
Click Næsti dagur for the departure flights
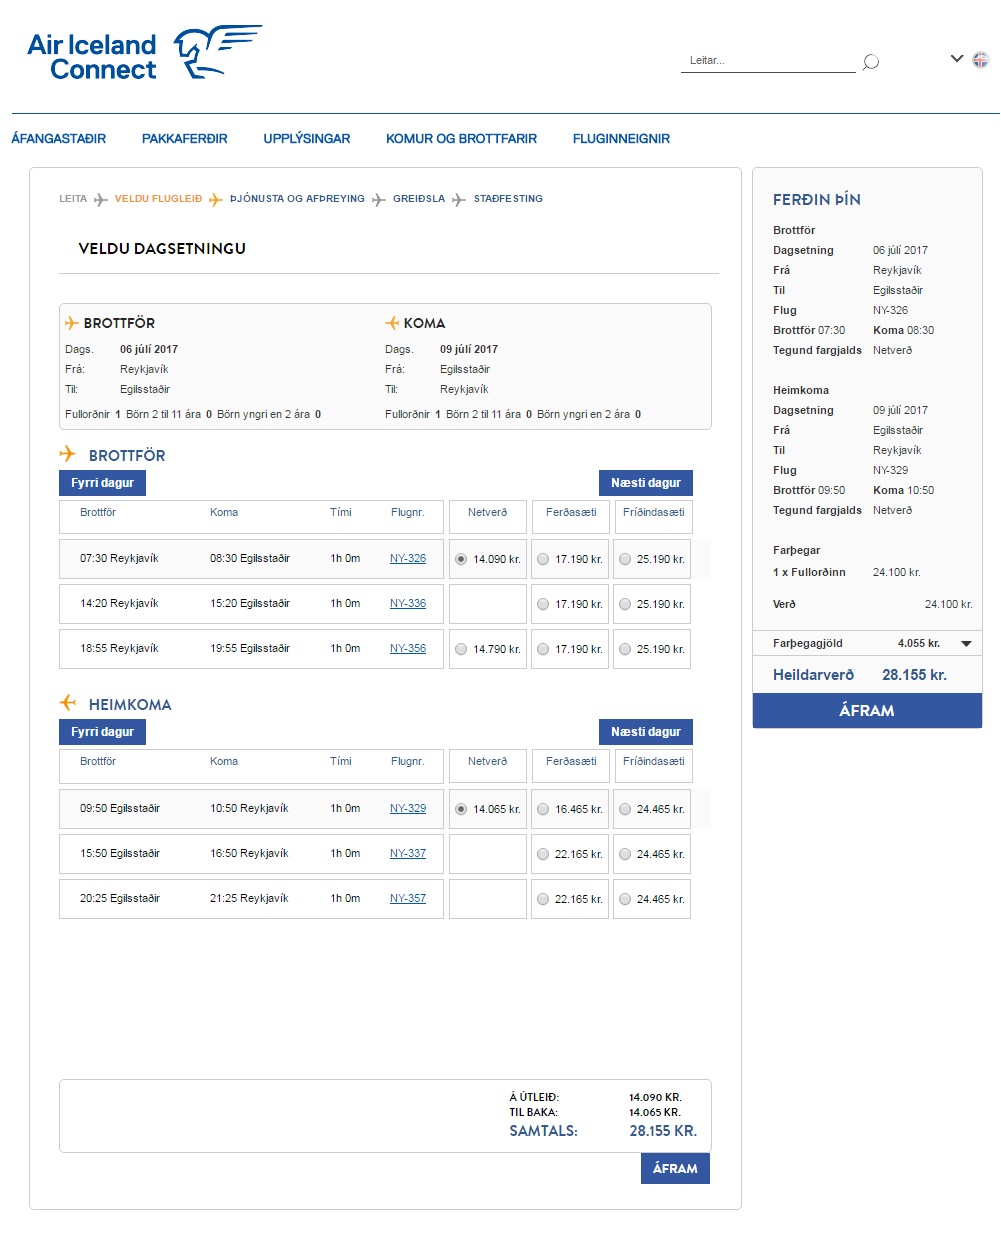pyautogui.click(x=645, y=483)
